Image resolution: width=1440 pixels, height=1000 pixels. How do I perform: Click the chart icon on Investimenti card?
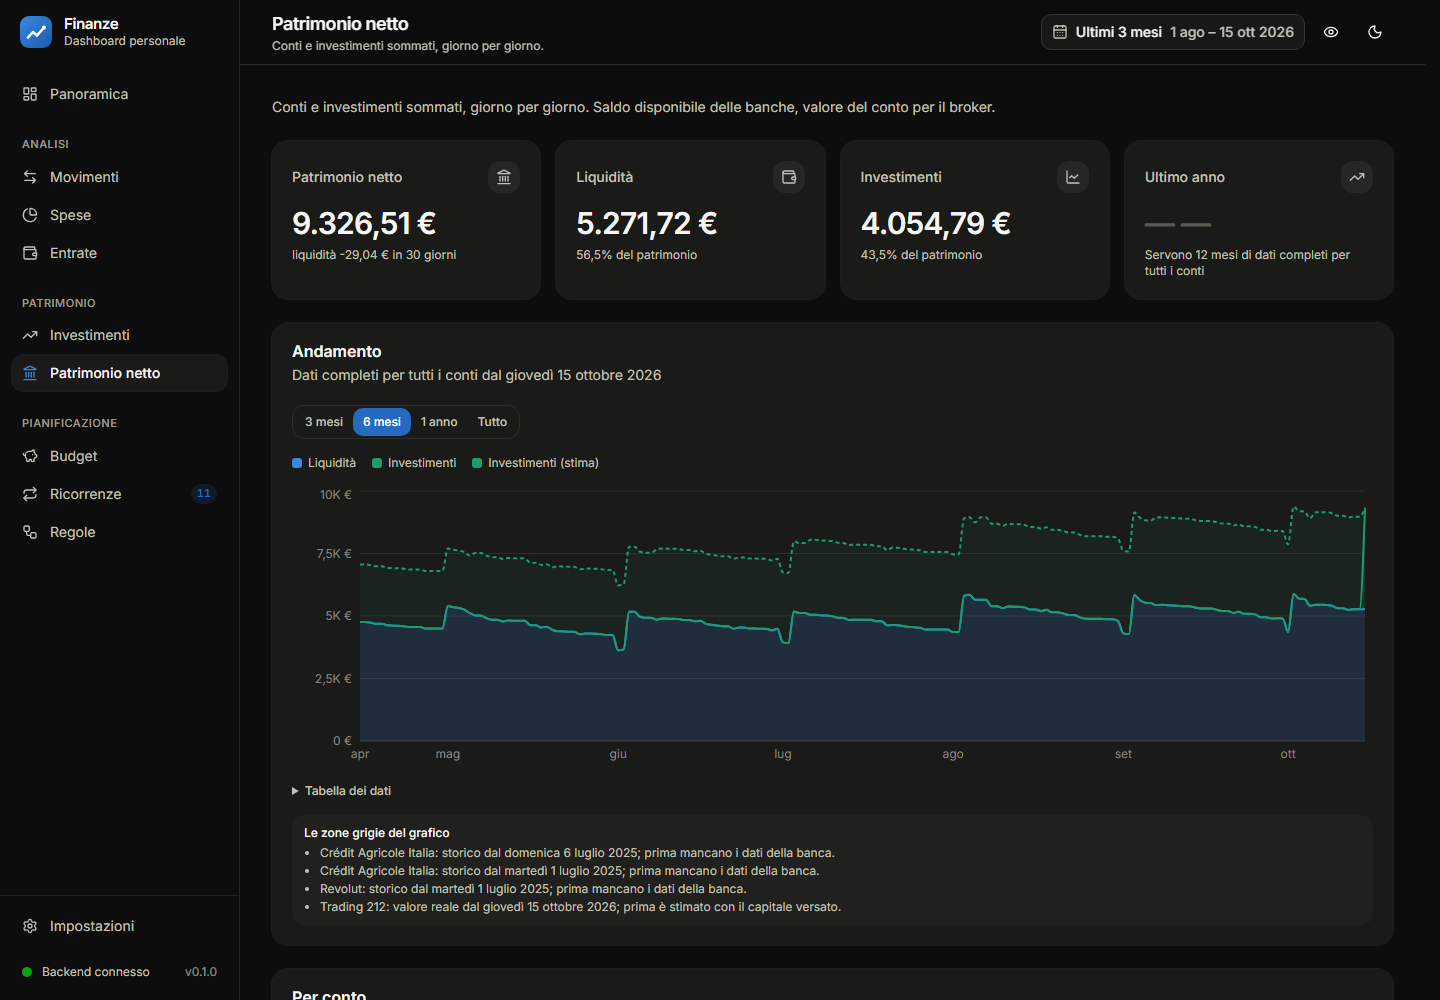pyautogui.click(x=1073, y=177)
